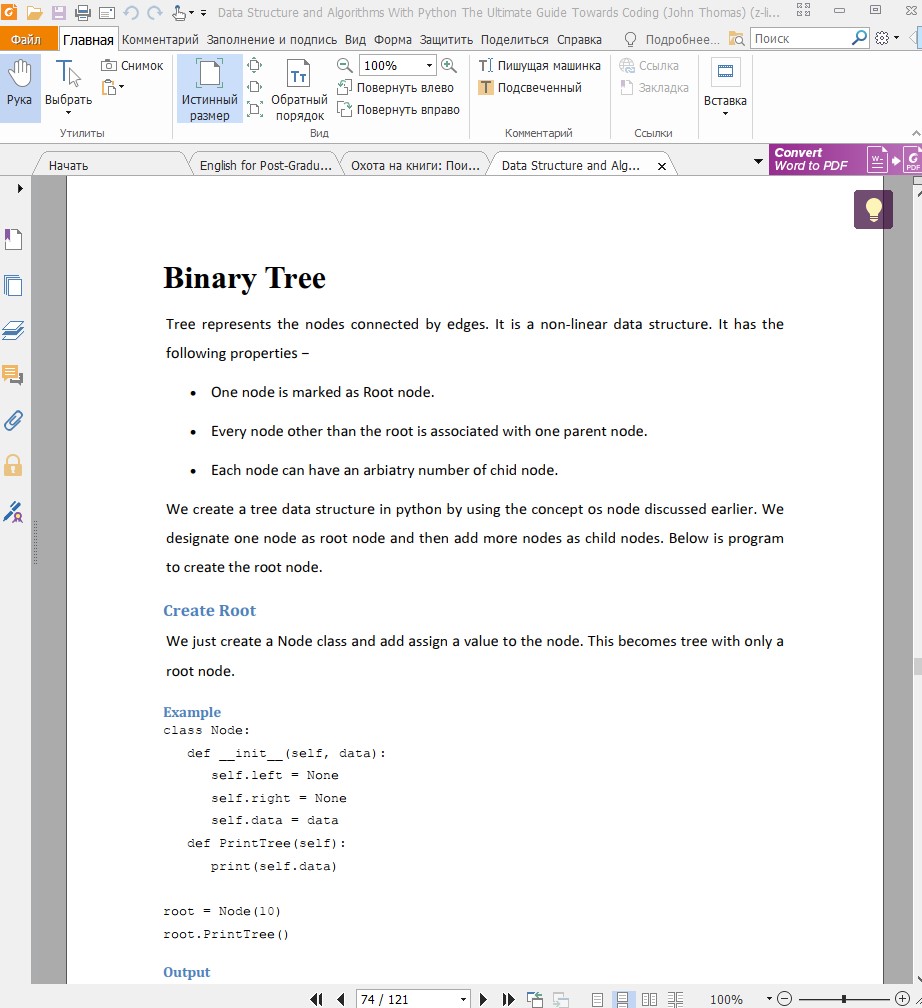Screen dimensions: 922x1008
Task: Click the Save icon in quick access toolbar
Action: tap(59, 12)
